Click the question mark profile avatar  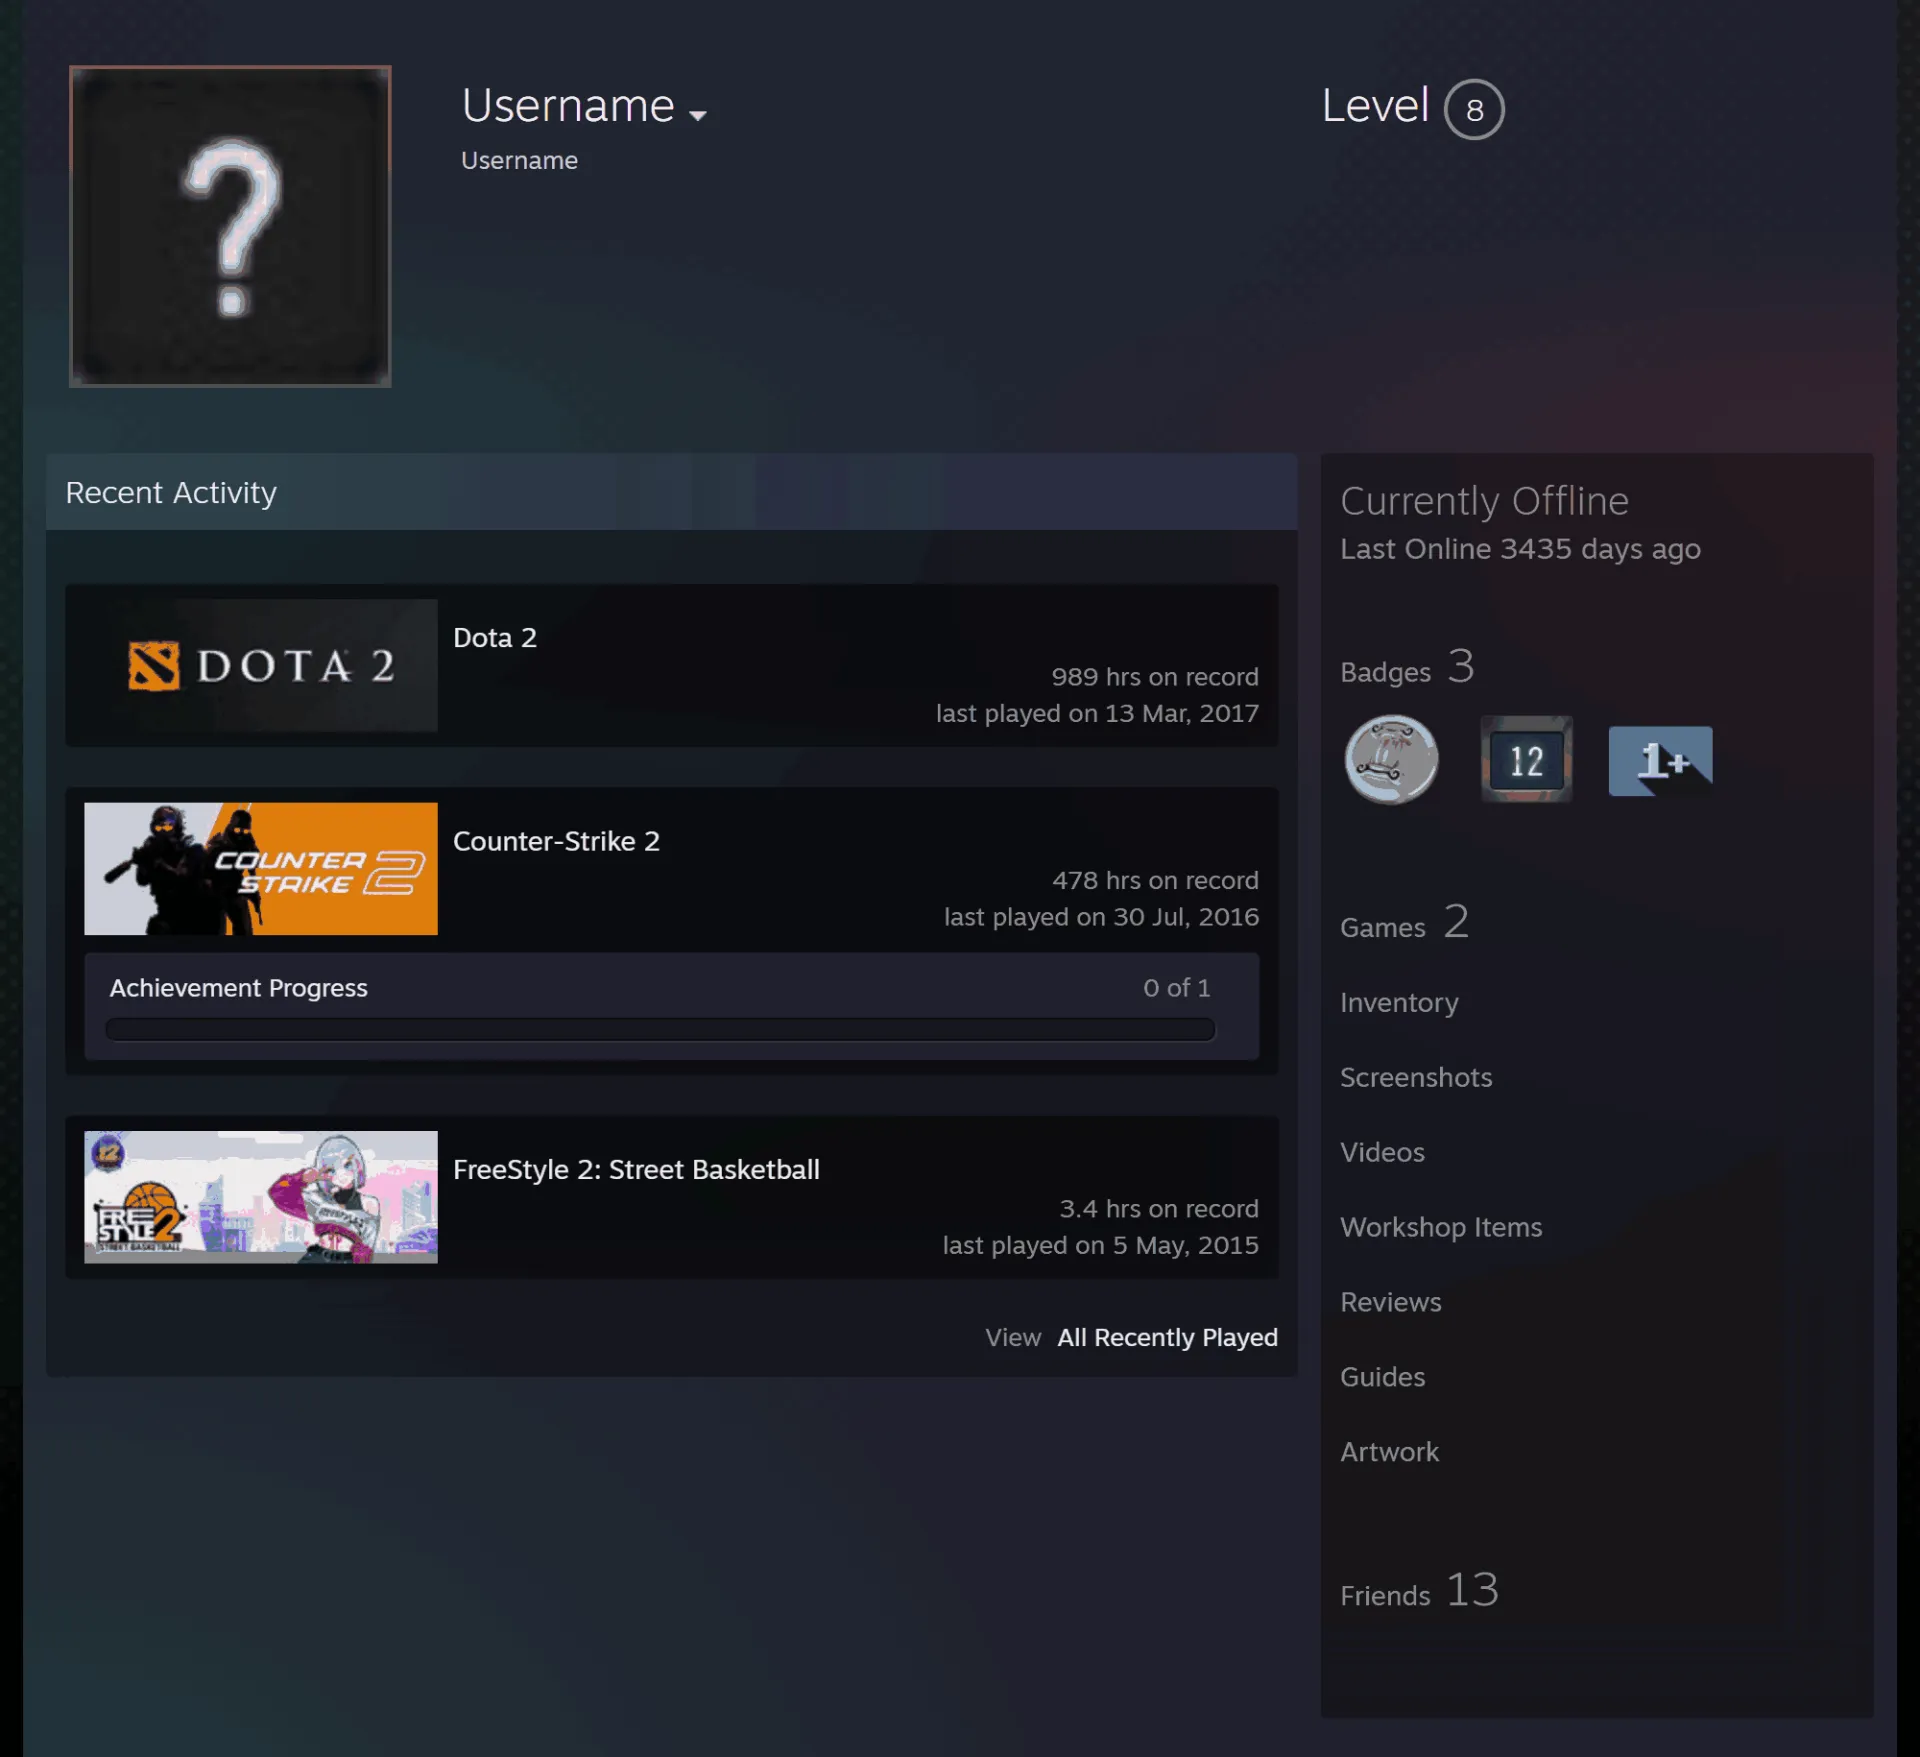pyautogui.click(x=230, y=226)
